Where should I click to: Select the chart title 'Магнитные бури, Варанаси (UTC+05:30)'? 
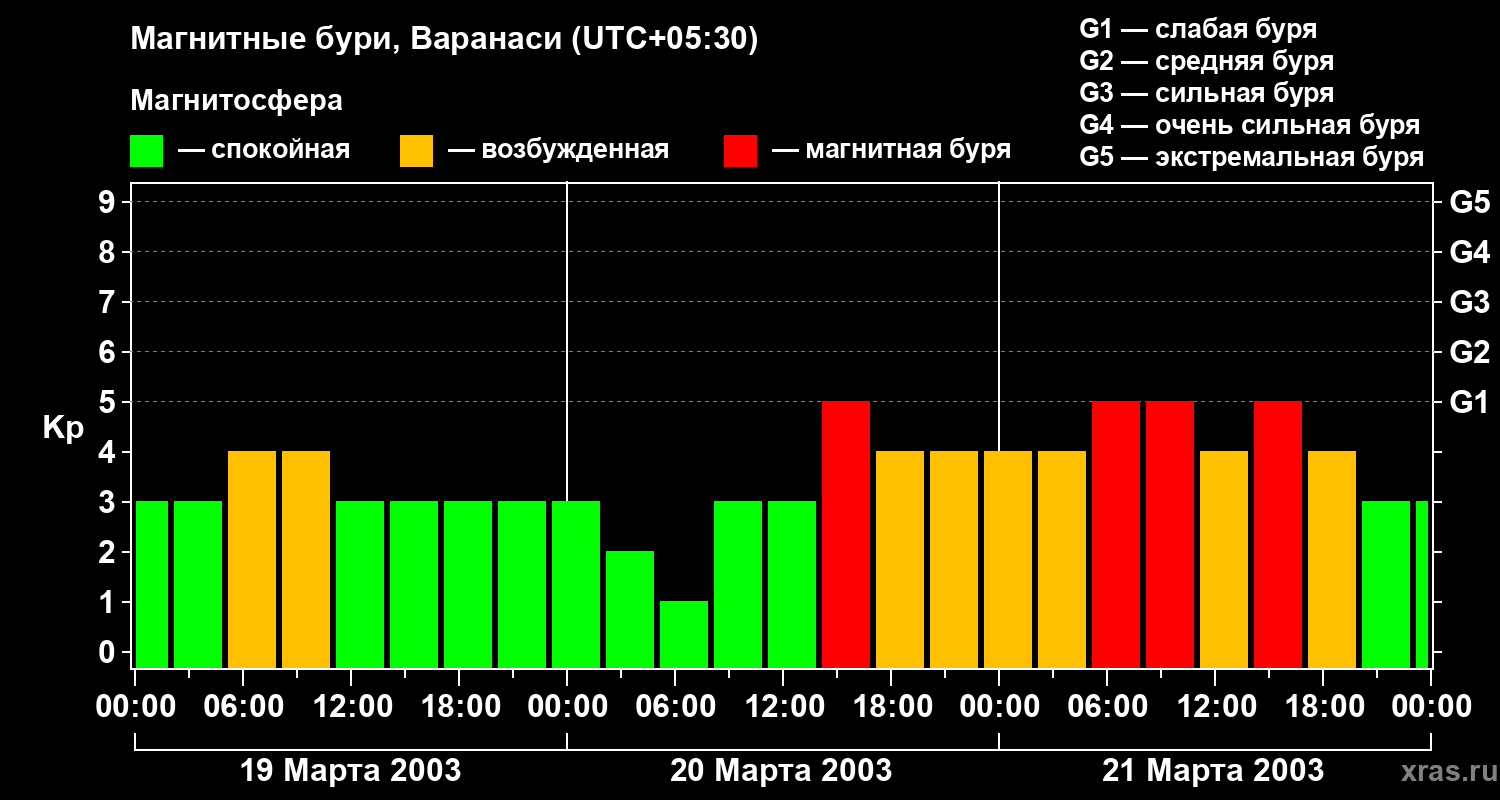444,39
